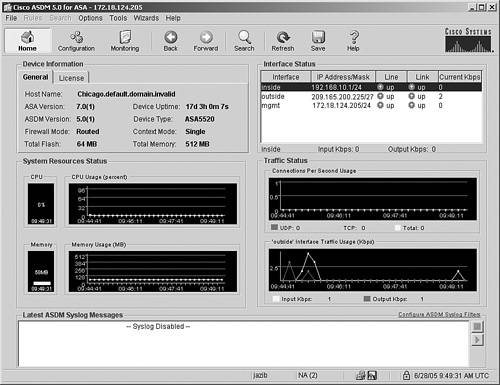
Task: Click the syslog stop button icon
Action: (x=477, y=326)
